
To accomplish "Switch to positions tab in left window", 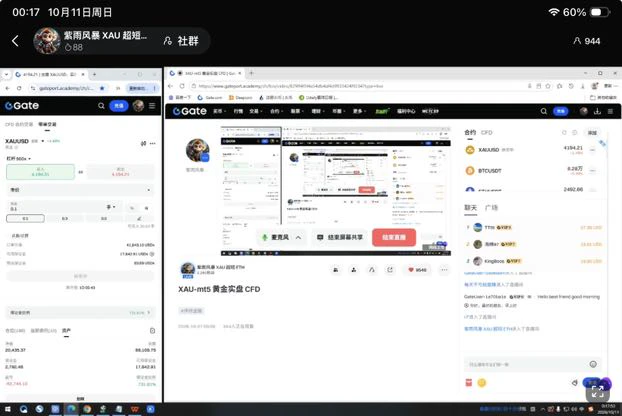I will click(x=15, y=331).
